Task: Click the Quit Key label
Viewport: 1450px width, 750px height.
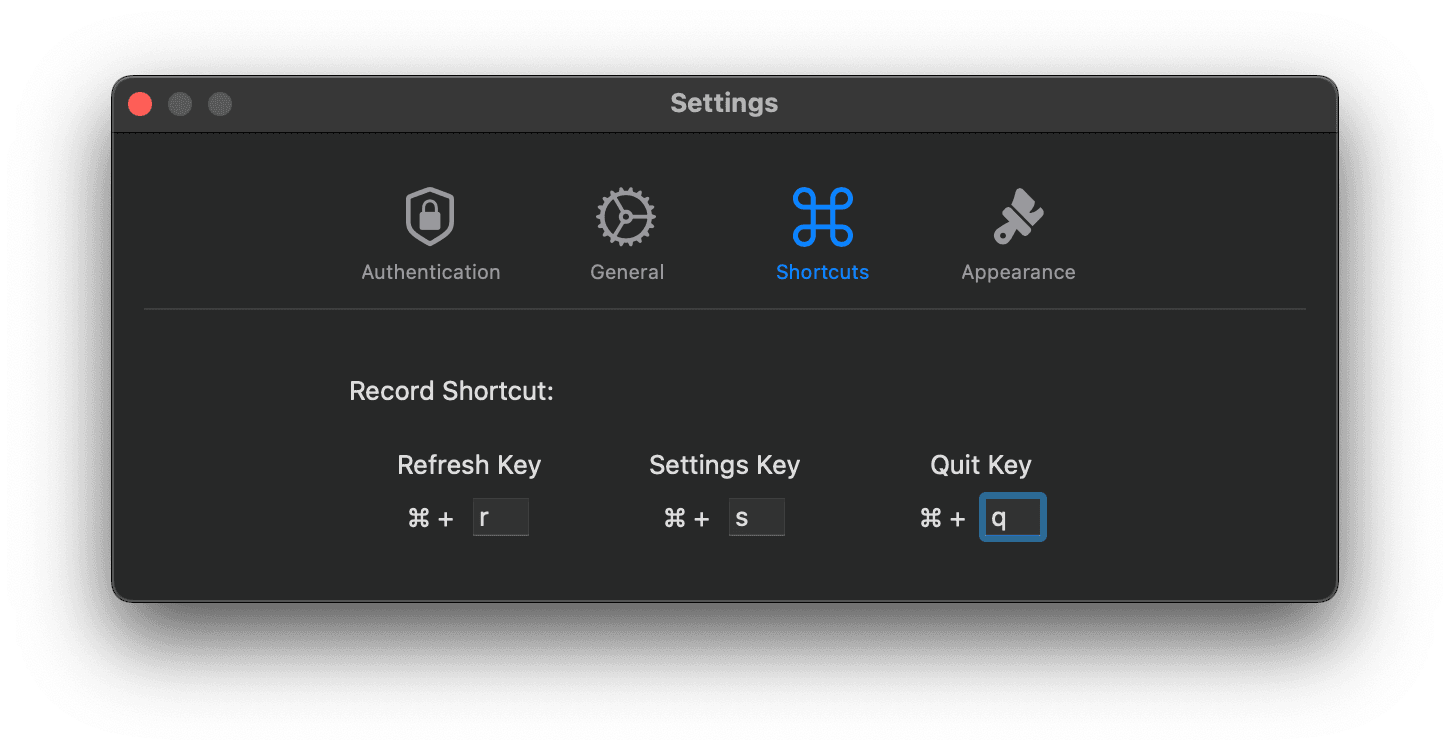Action: click(981, 465)
